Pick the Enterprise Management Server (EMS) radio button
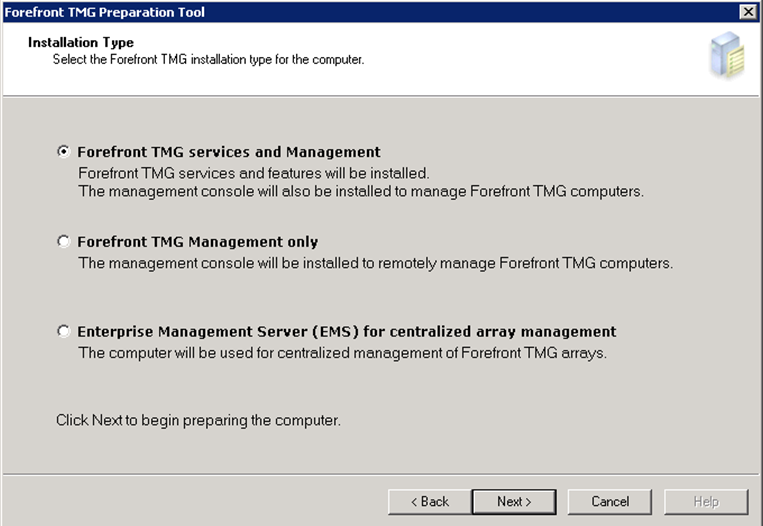 click(64, 332)
